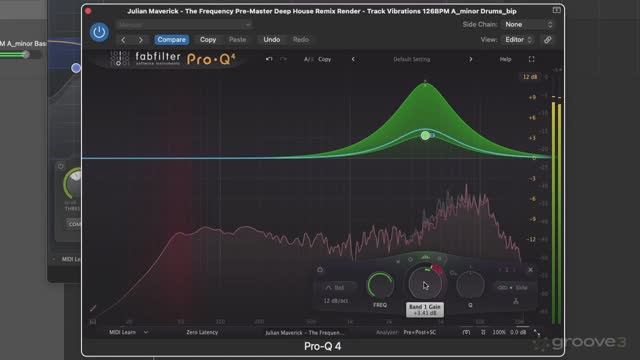Viewport: 640px width, 360px height.
Task: Click the Paste button in plug-in header
Action: click(x=238, y=40)
